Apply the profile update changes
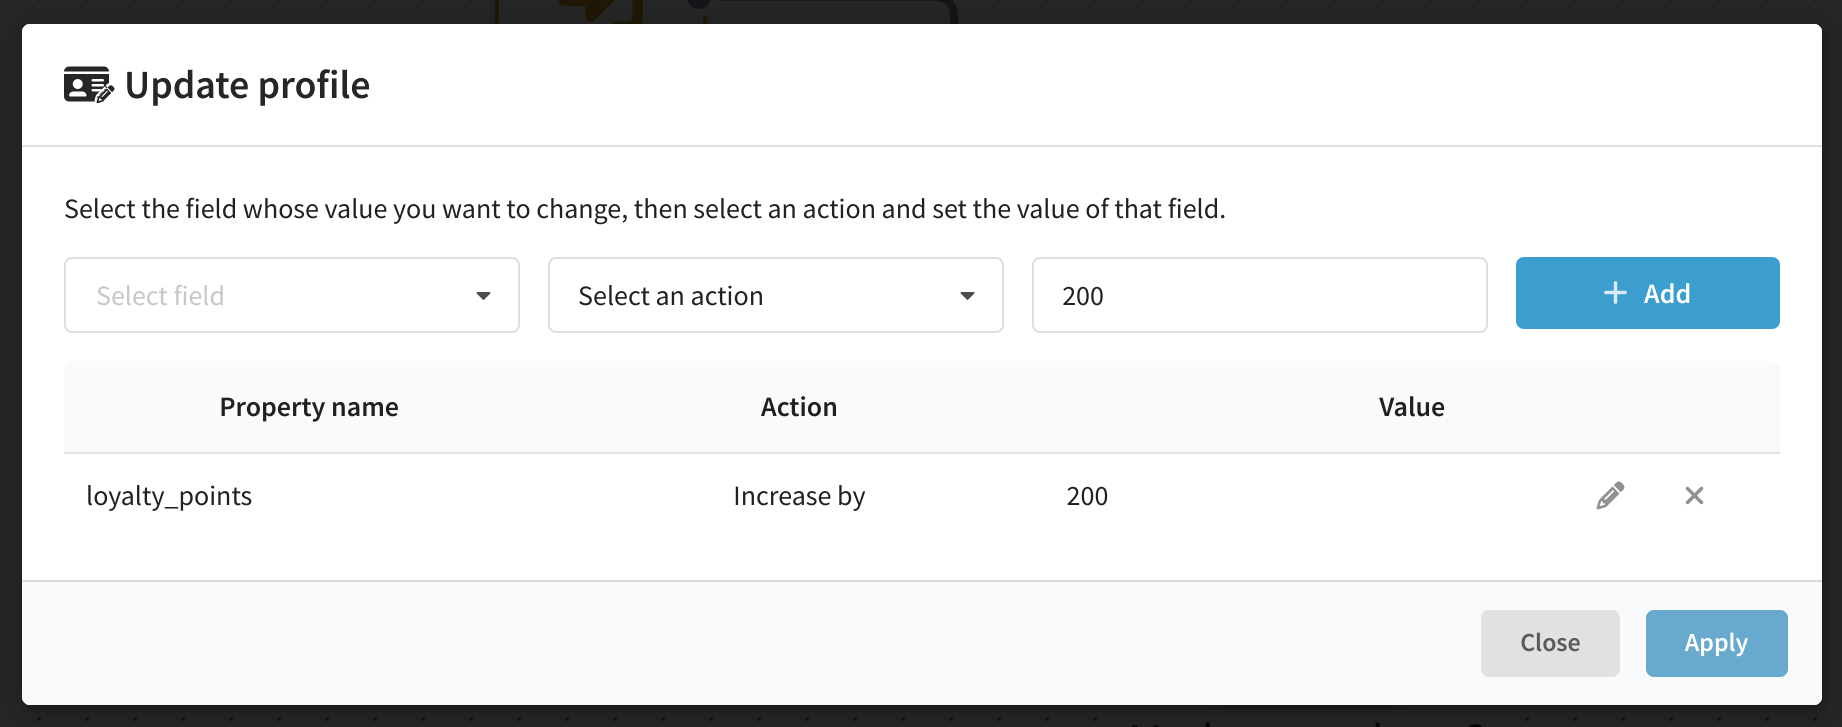Viewport: 1842px width, 727px height. click(x=1716, y=643)
